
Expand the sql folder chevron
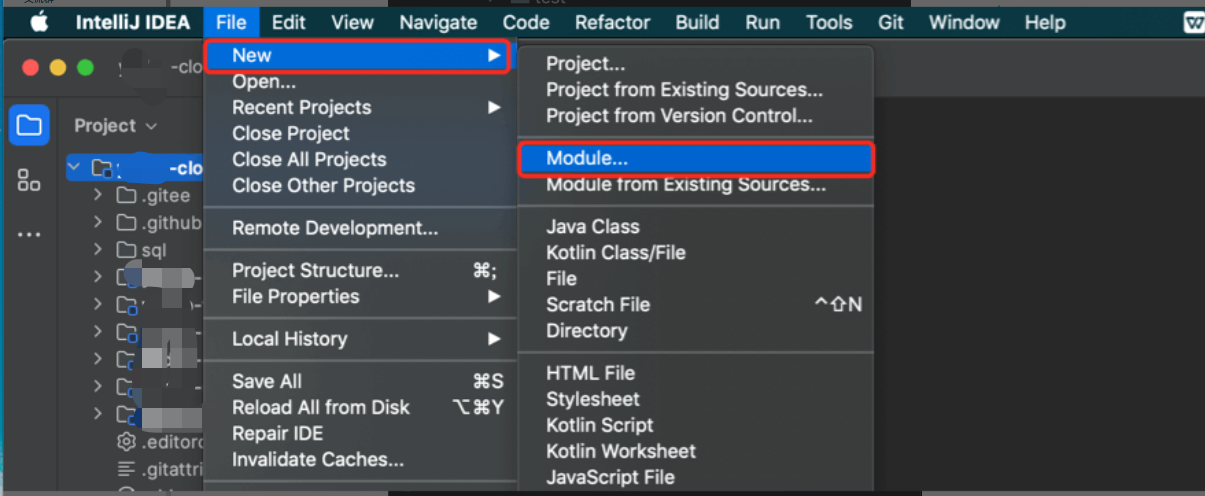coord(98,250)
